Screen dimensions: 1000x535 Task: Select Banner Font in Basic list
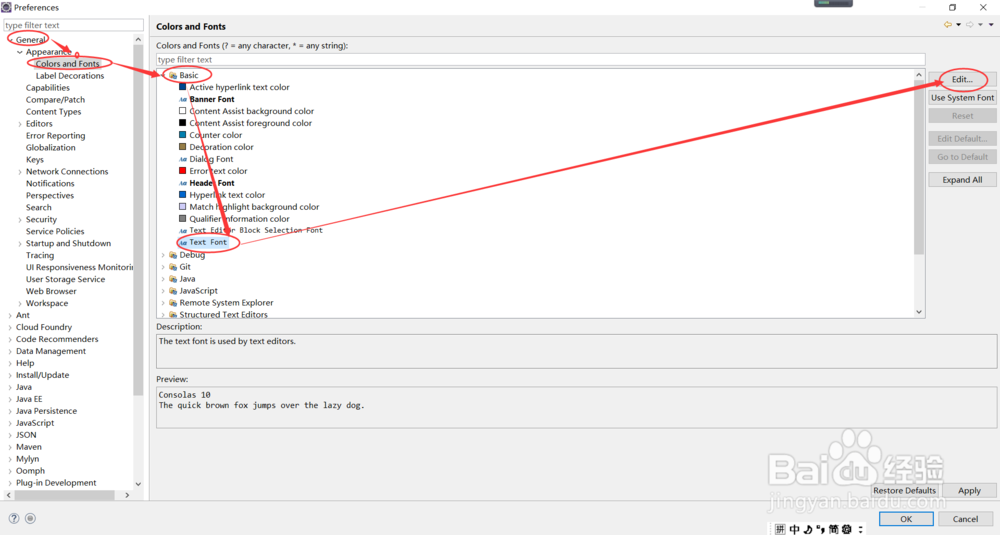point(212,99)
